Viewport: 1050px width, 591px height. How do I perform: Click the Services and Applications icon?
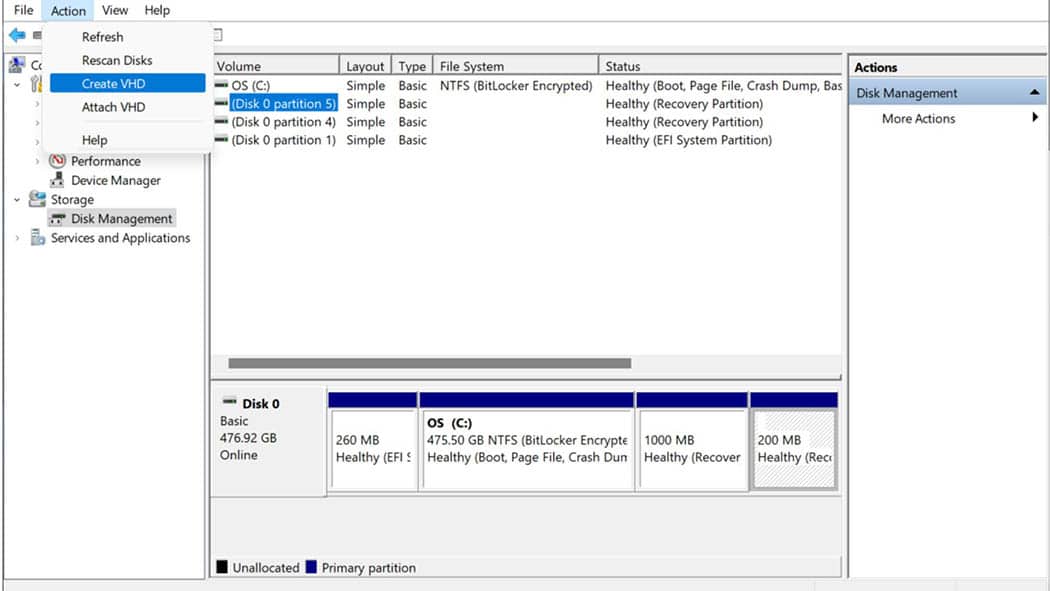tap(38, 238)
